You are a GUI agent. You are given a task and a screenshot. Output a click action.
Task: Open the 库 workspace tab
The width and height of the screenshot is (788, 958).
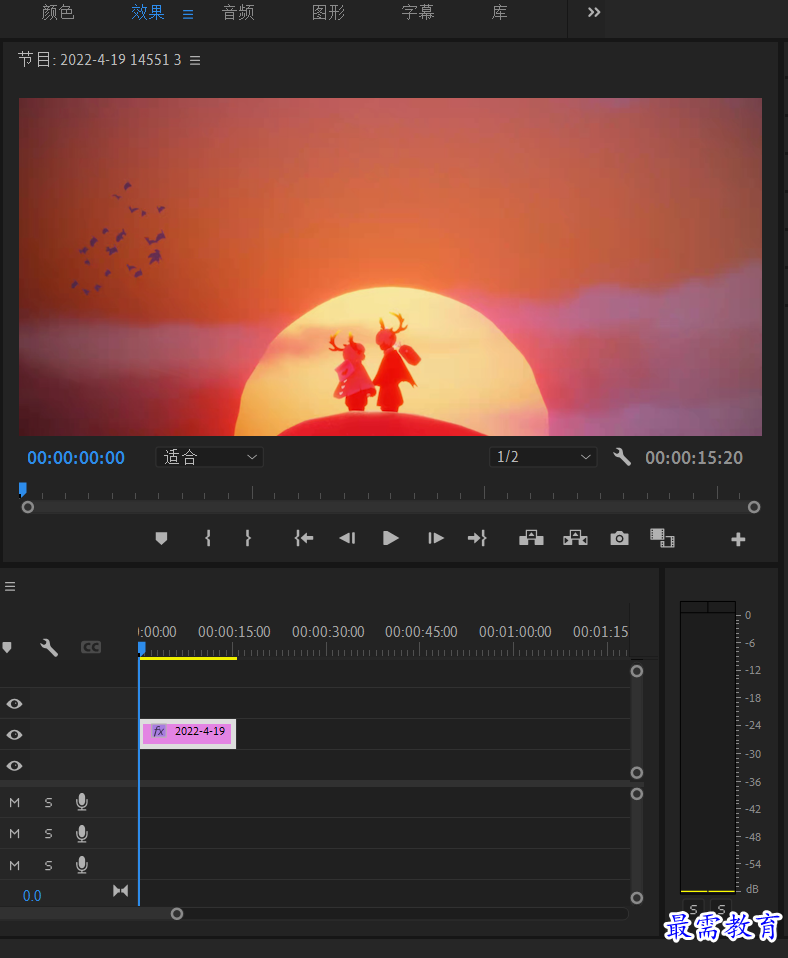500,12
